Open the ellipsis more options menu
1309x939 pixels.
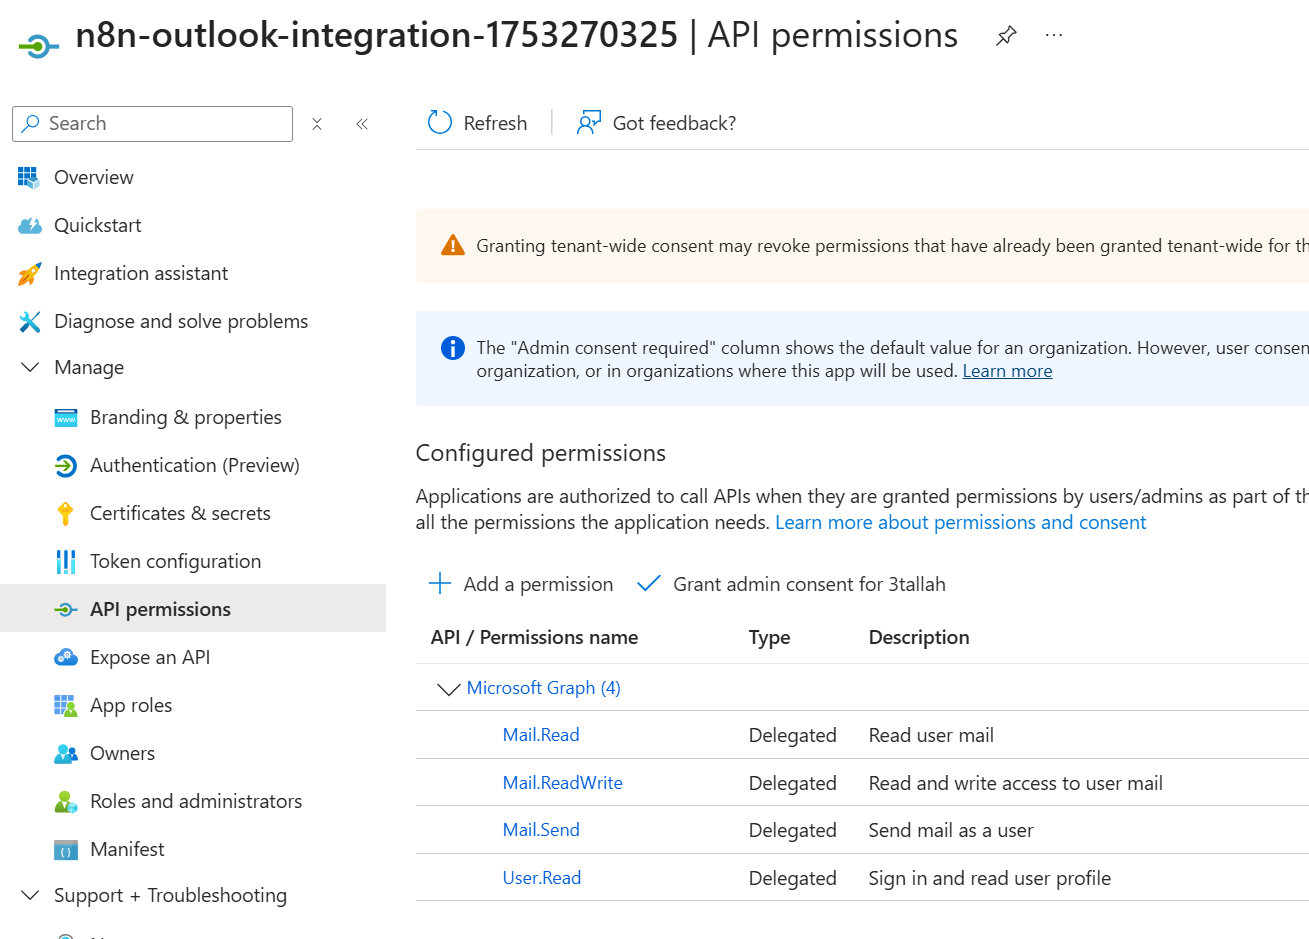click(1054, 35)
